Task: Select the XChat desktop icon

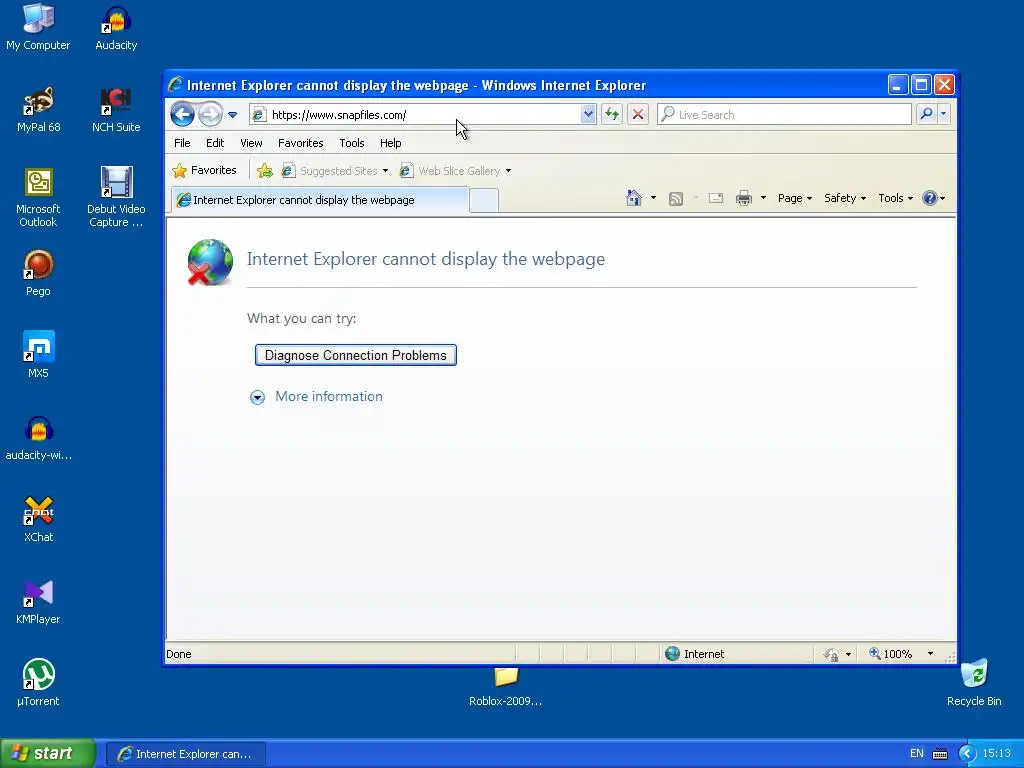Action: point(39,520)
